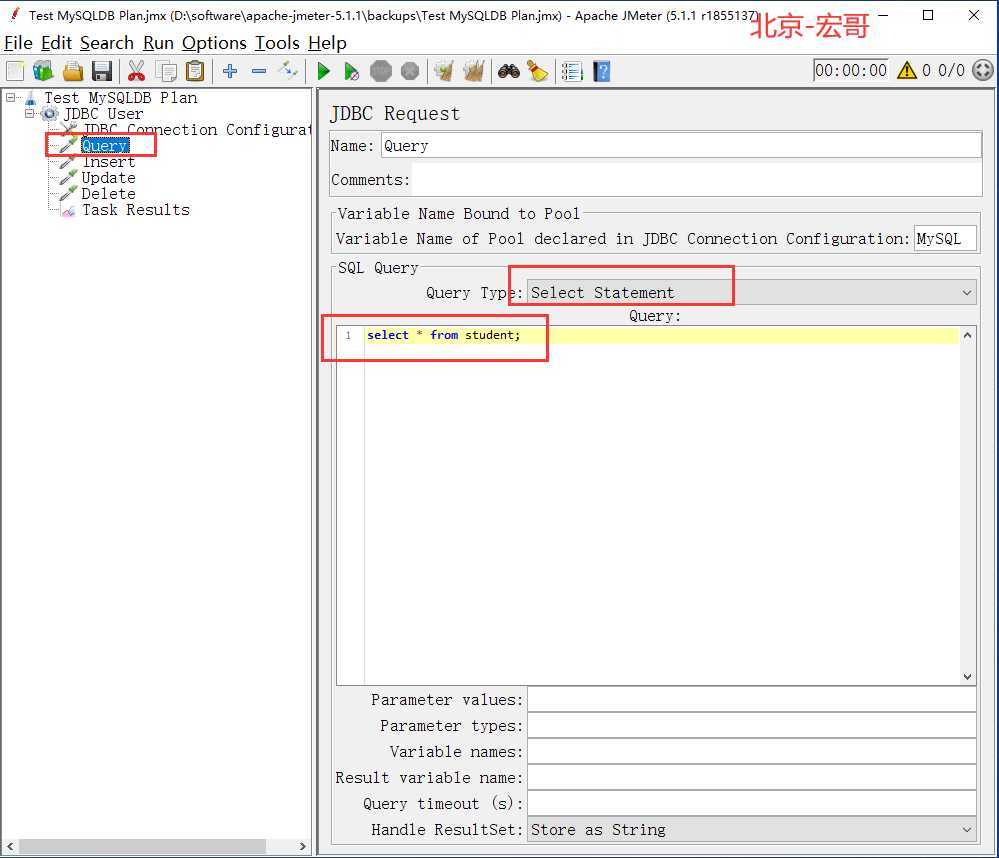Open the Query Type dropdown
The image size is (999, 858).
pos(752,293)
